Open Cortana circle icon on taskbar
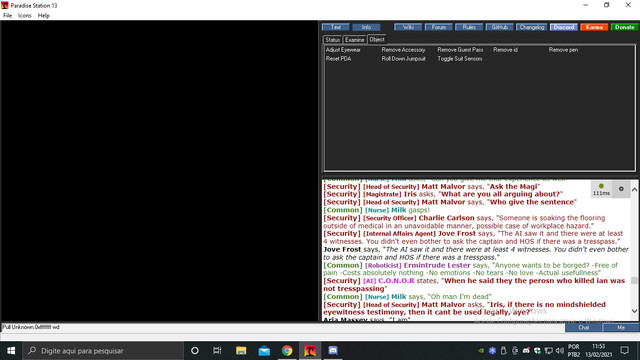Image resolution: width=640 pixels, height=360 pixels. tap(195, 351)
